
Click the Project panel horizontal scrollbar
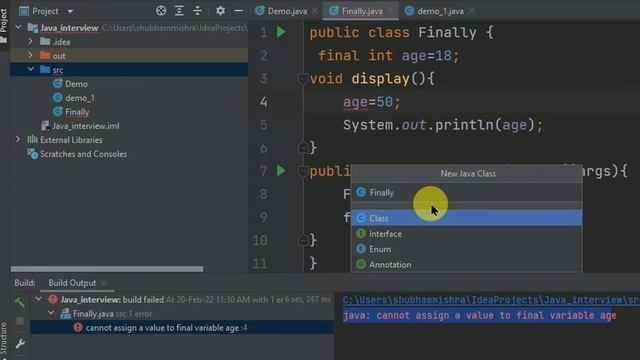click(x=107, y=269)
